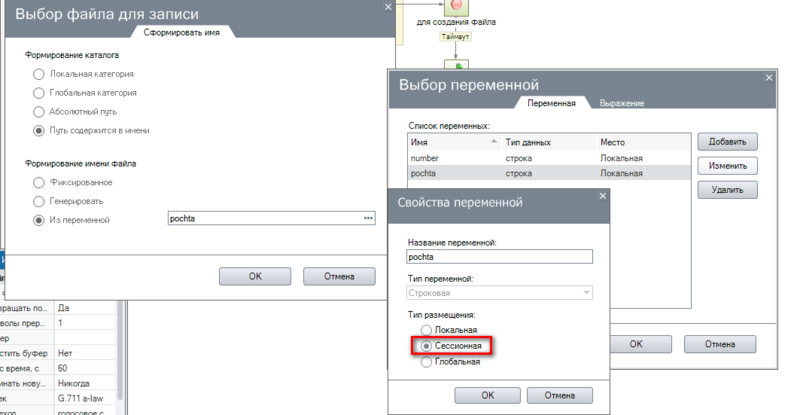Select the Сессионная placement radio button
Image resolution: width=800 pixels, height=415 pixels.
pos(428,346)
